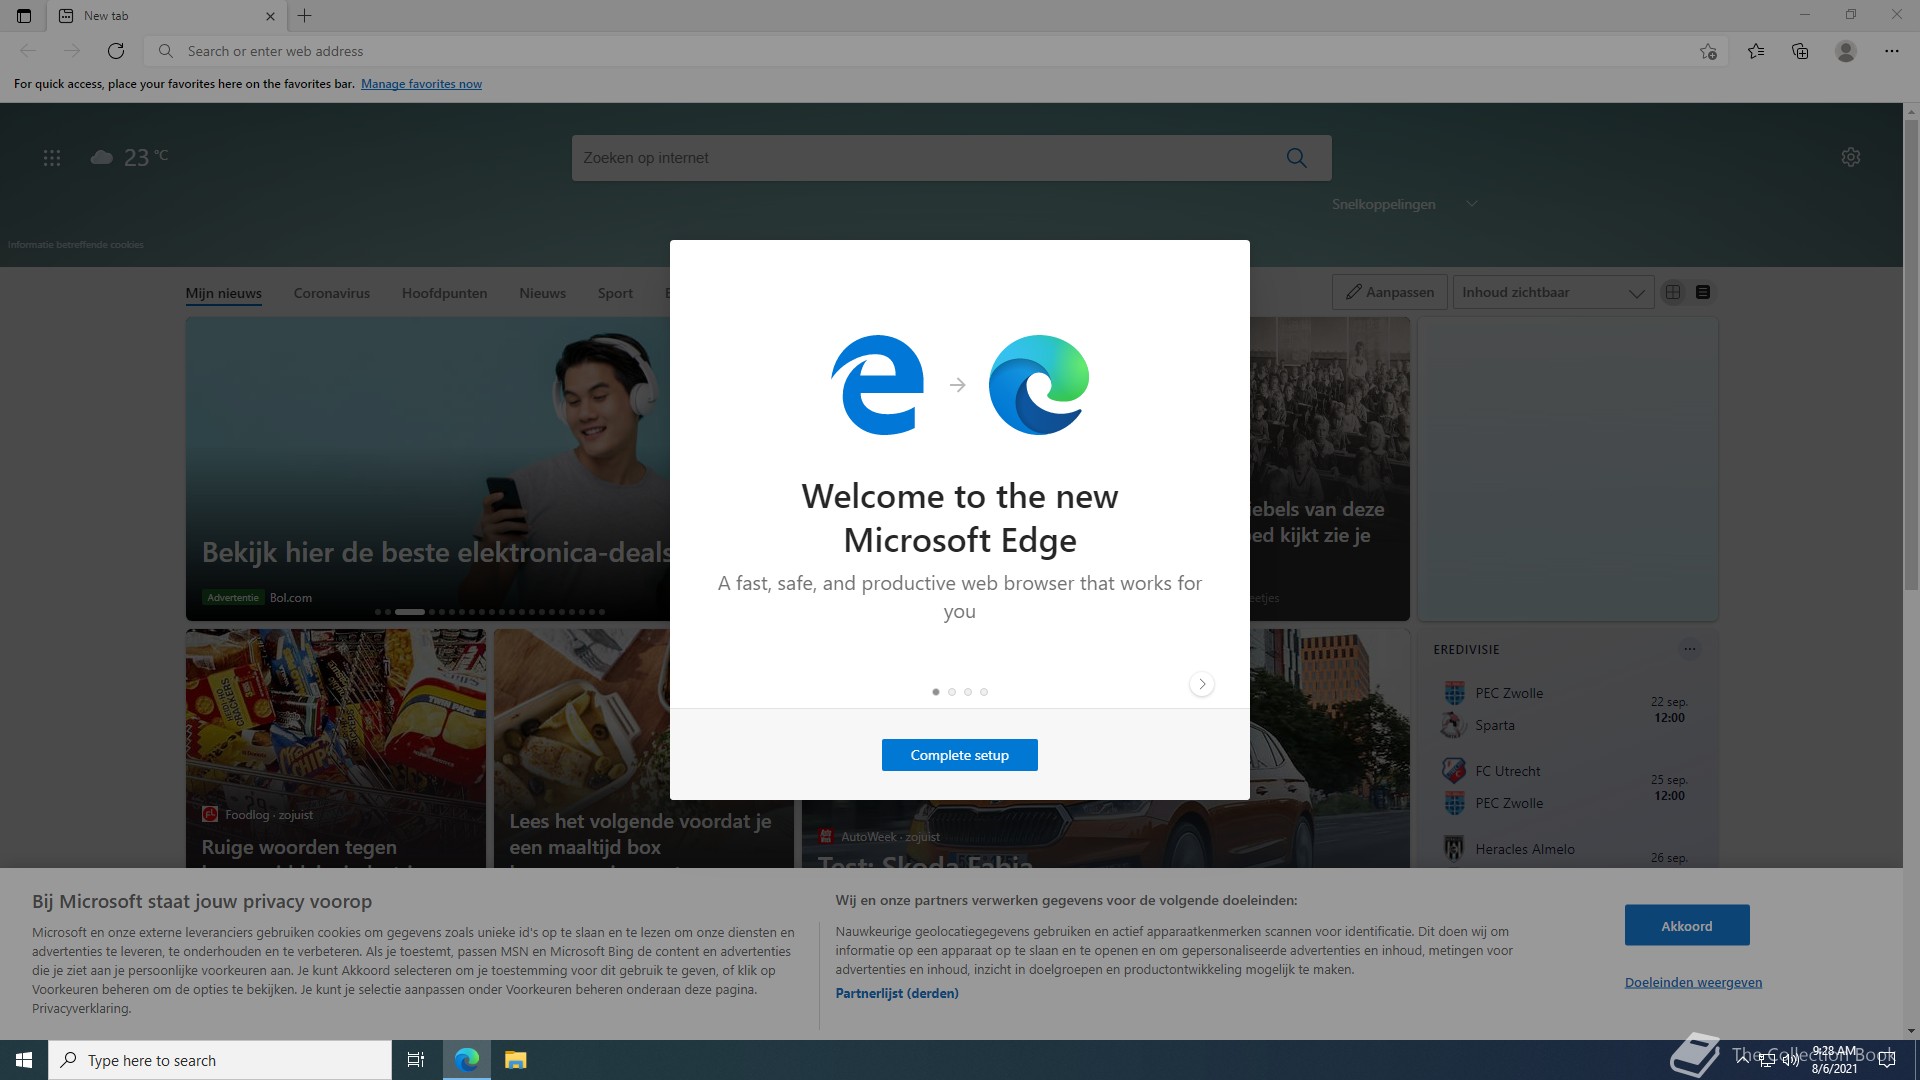The width and height of the screenshot is (1920, 1080).
Task: Click the tab actions menu icon
Action: tap(24, 16)
